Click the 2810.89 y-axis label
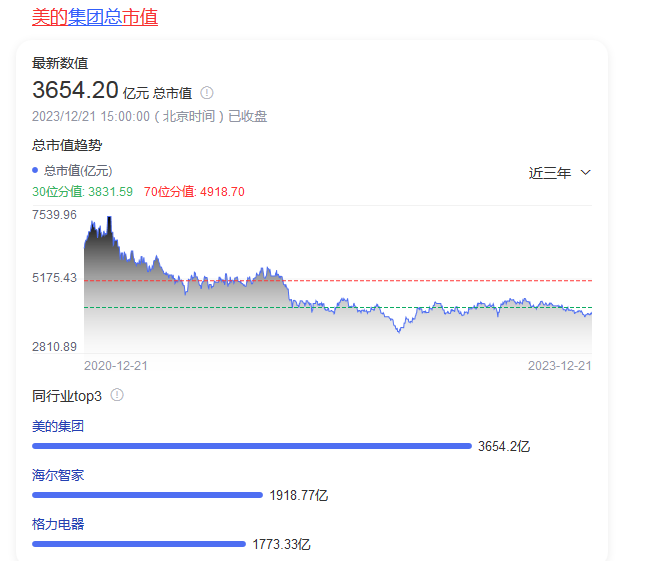The height and width of the screenshot is (561, 655). click(x=54, y=347)
